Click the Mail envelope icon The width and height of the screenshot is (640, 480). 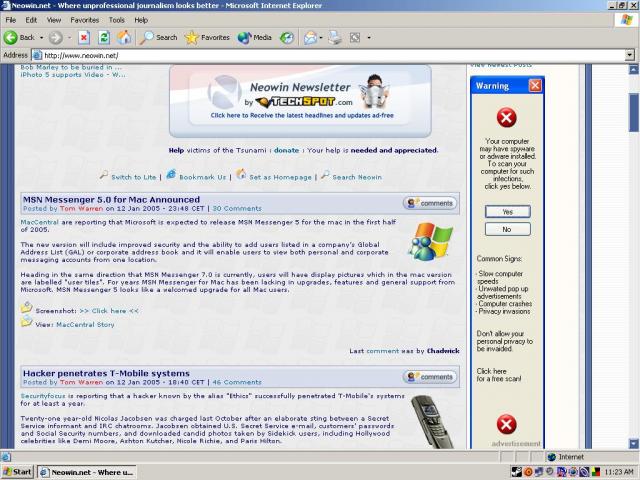(x=310, y=38)
